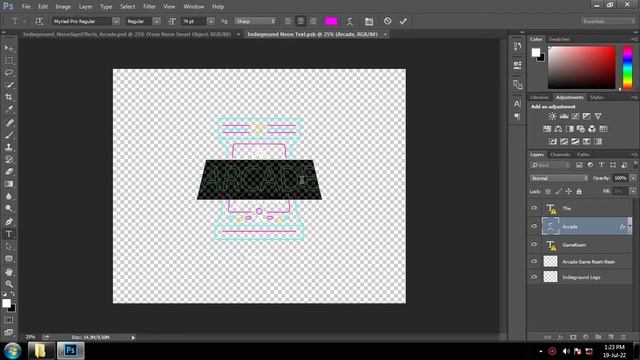Open the Essentials workspace dropdown
Image resolution: width=640 pixels, height=360 pixels.
coord(608,21)
